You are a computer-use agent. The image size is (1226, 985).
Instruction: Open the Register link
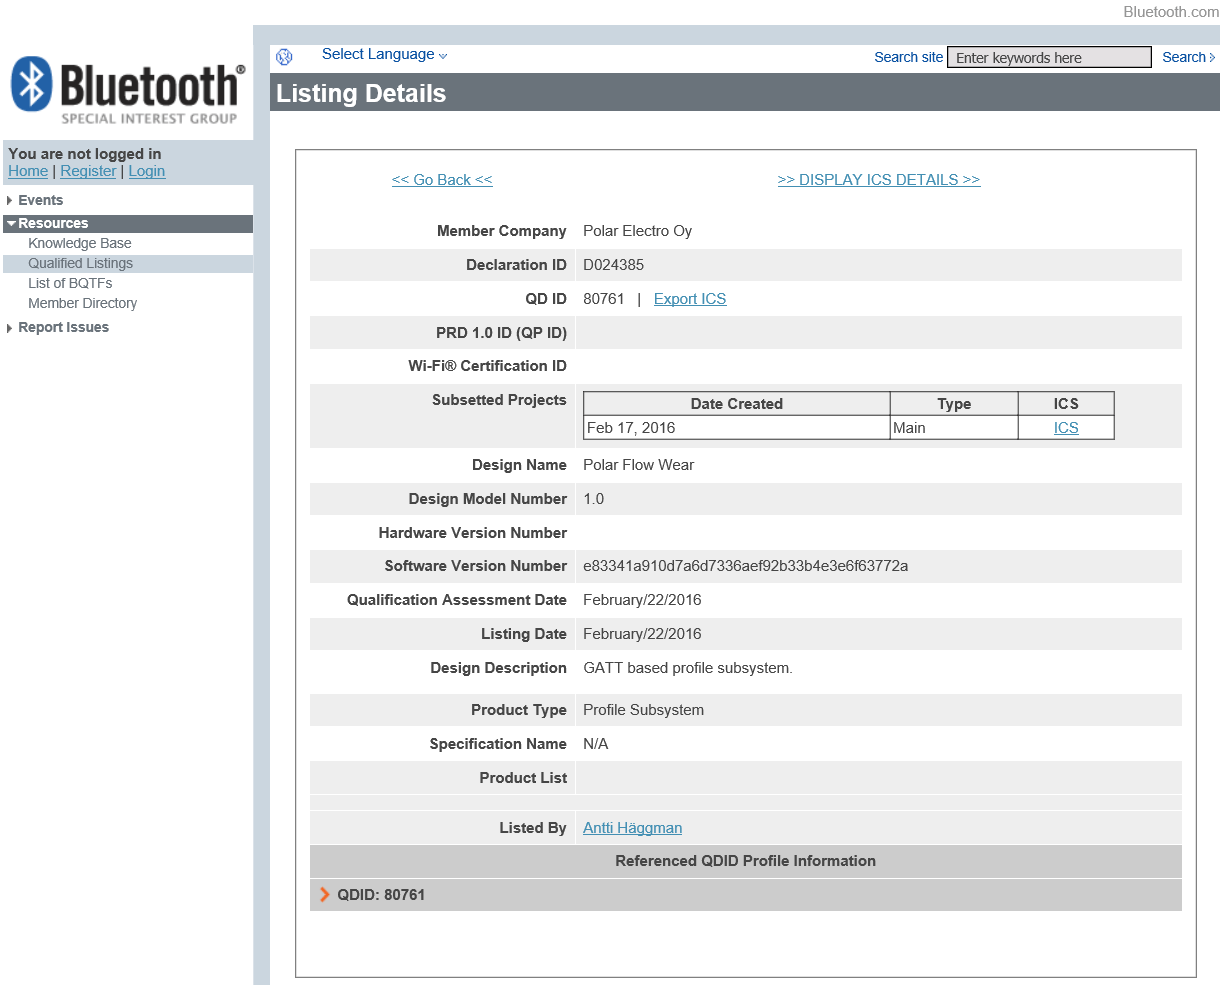(x=88, y=171)
